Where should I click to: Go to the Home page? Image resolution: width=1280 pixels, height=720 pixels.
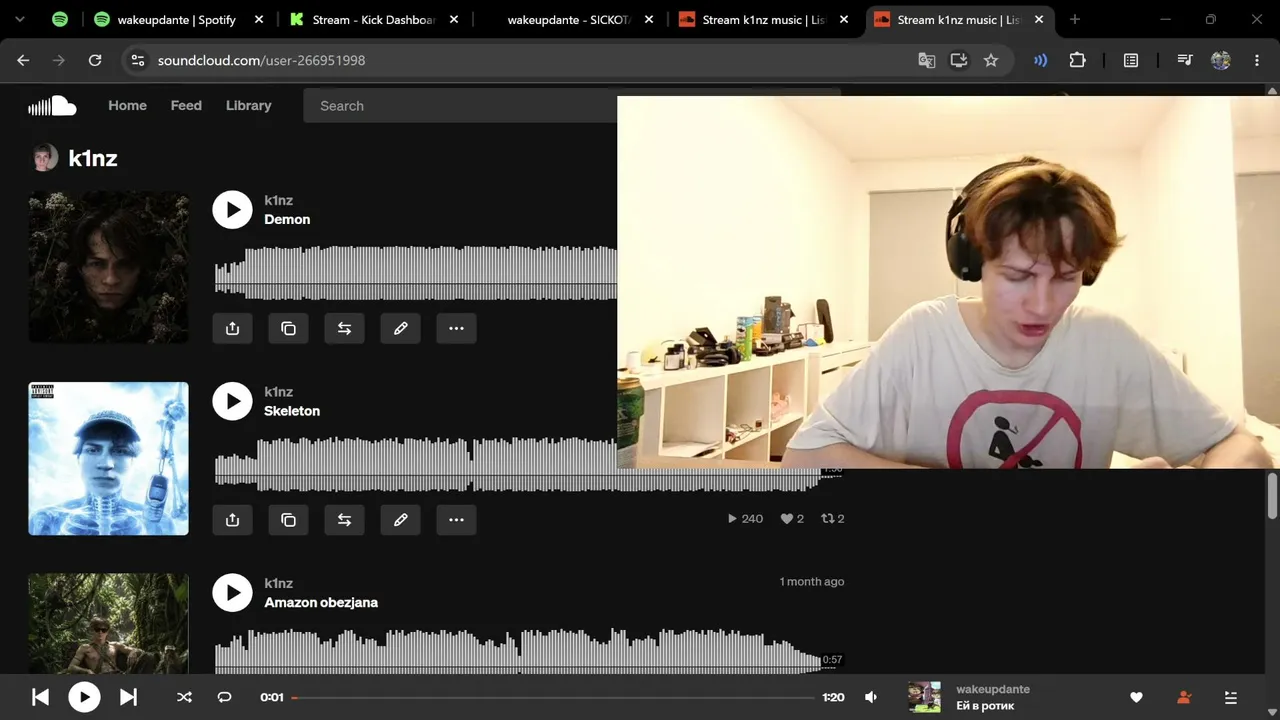click(127, 105)
